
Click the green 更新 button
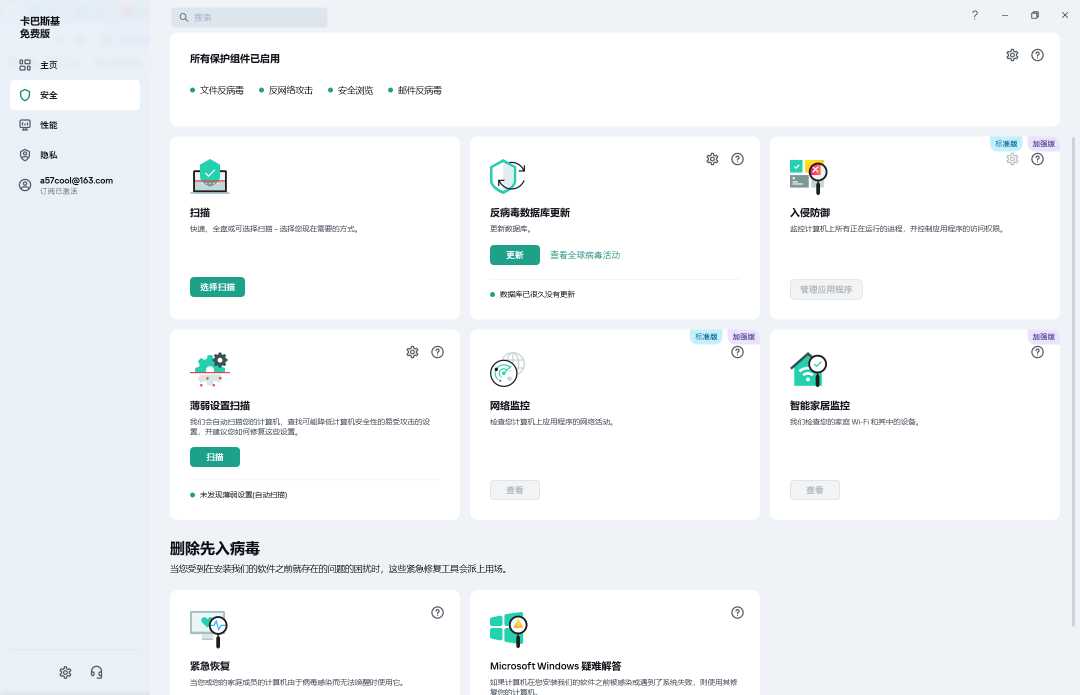tap(515, 255)
